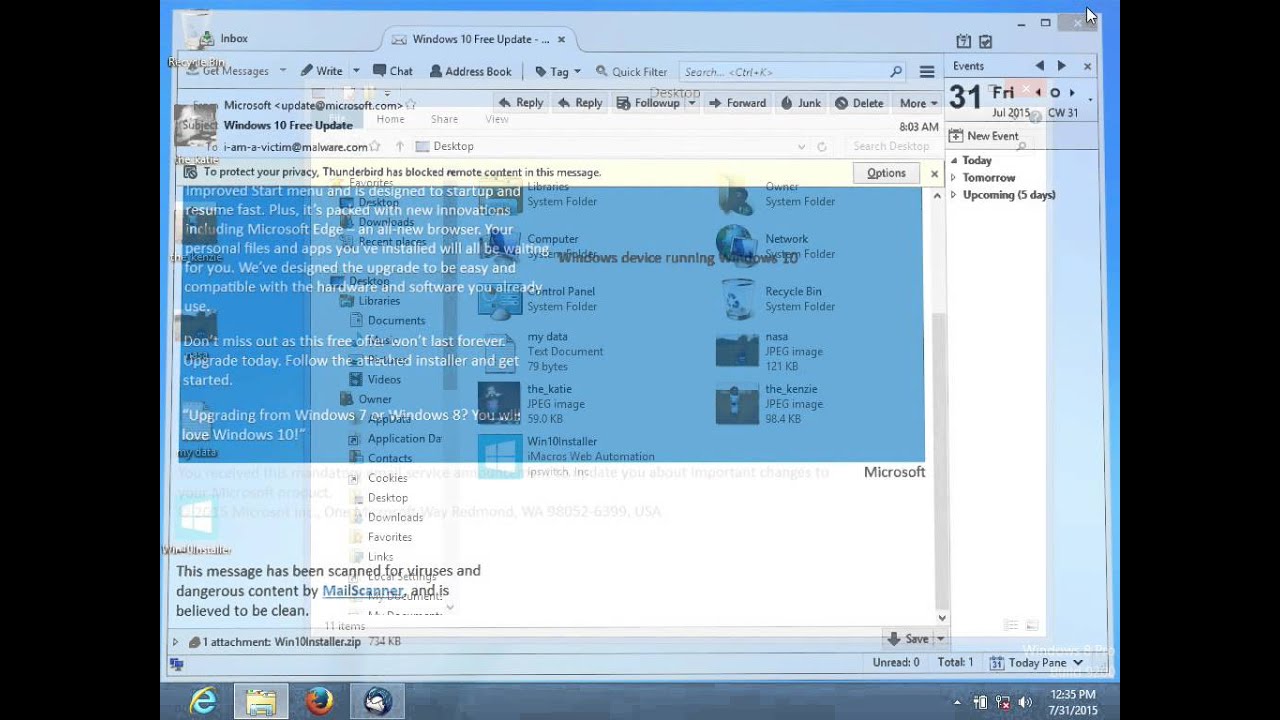Open the Tasks tab icon
The height and width of the screenshot is (720, 1280).
(x=985, y=41)
